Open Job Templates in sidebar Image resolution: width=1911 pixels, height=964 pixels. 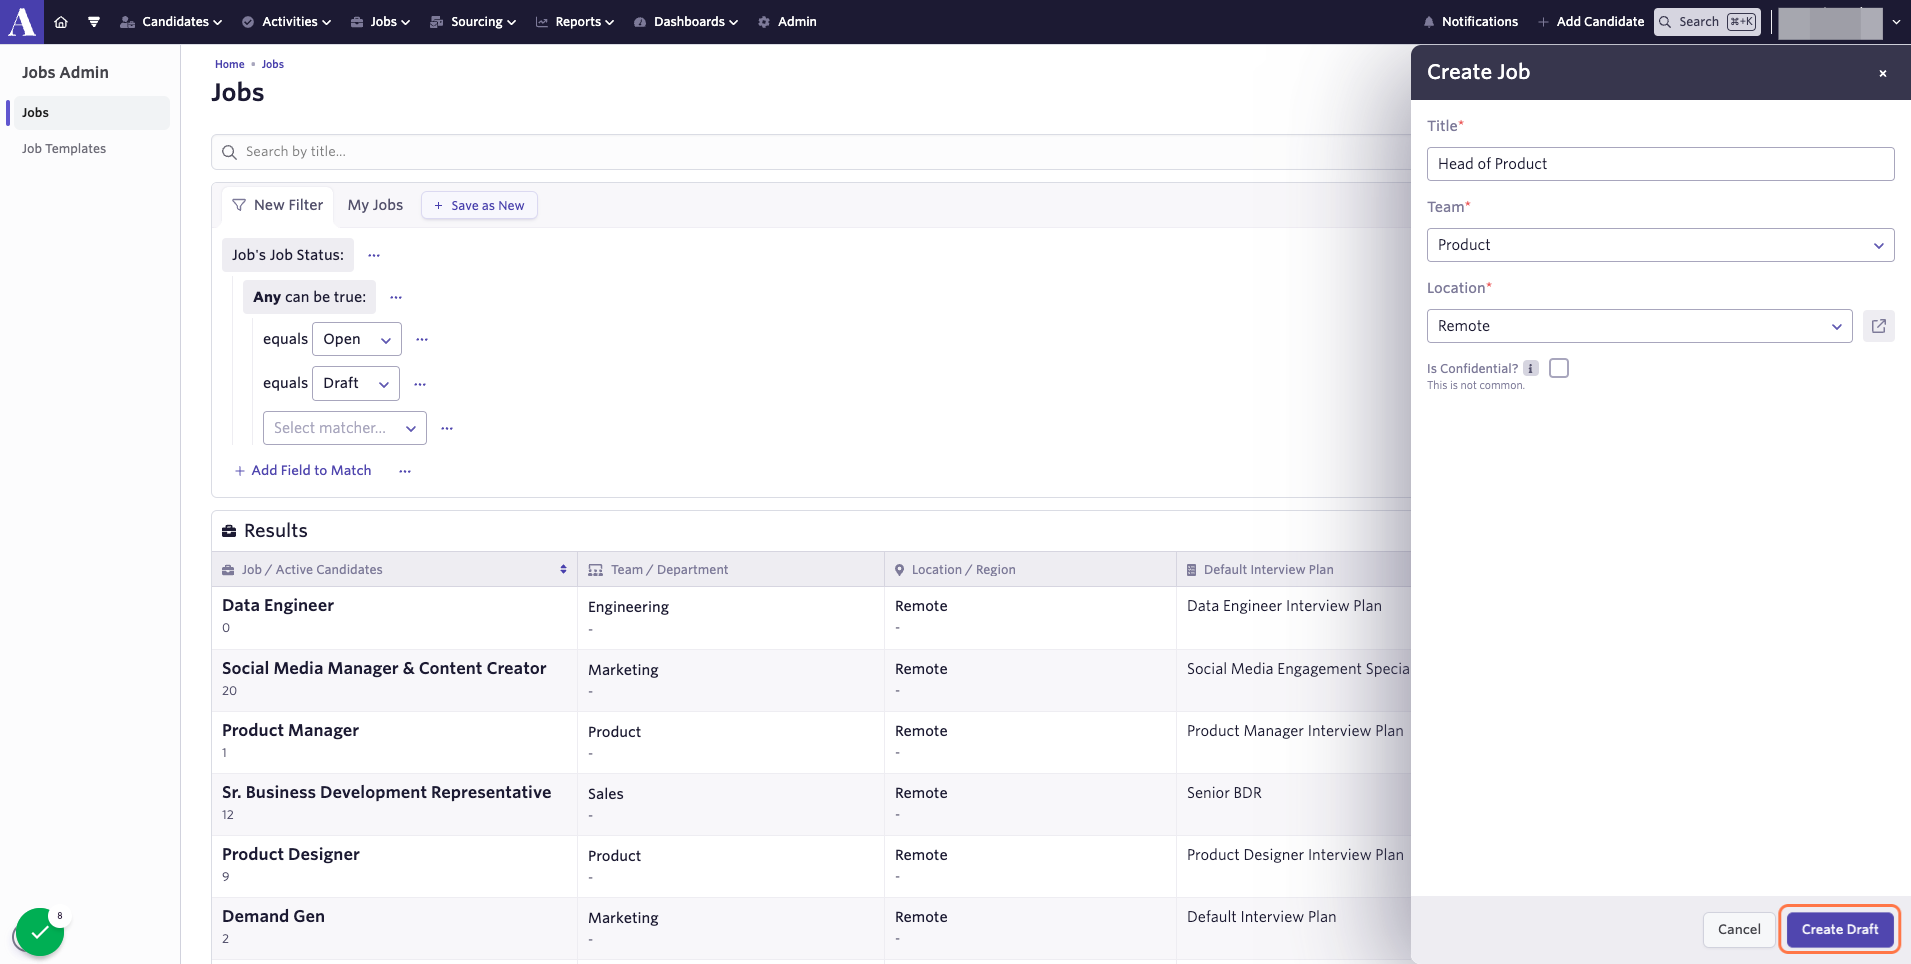64,149
